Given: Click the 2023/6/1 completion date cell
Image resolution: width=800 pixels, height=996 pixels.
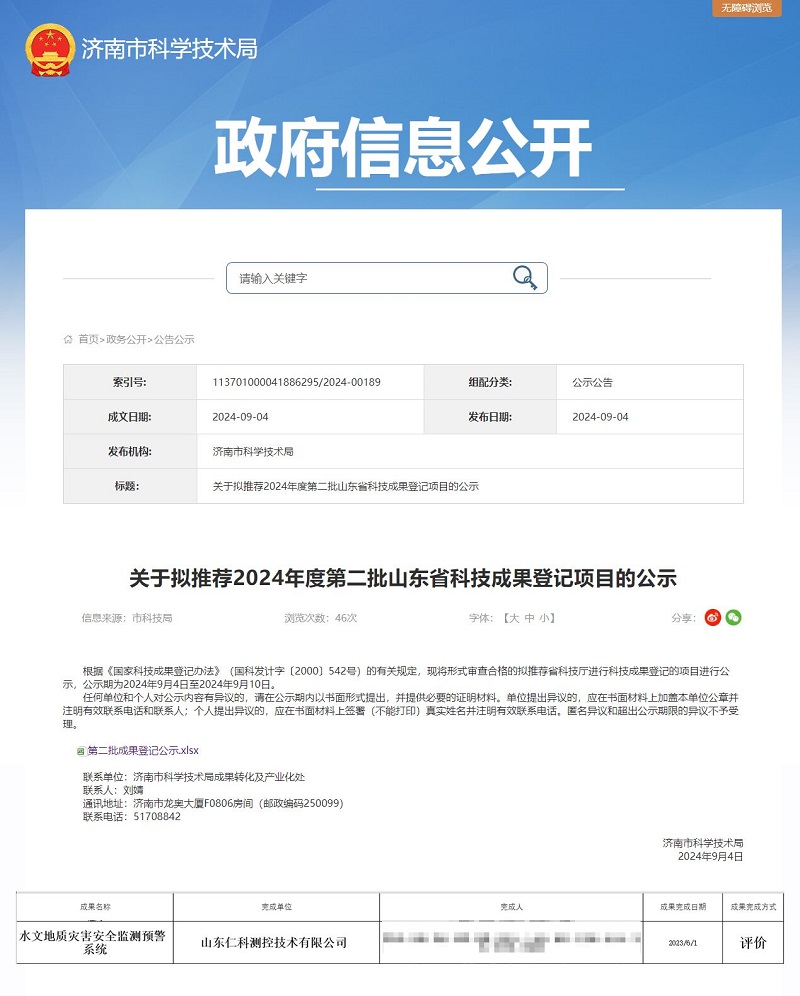Looking at the screenshot, I should click(682, 943).
